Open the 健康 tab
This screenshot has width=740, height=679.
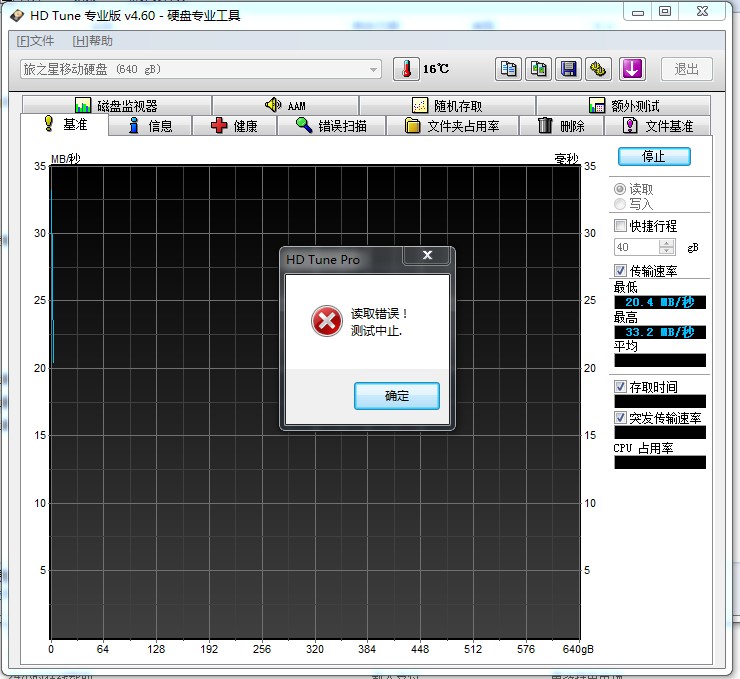coord(235,126)
